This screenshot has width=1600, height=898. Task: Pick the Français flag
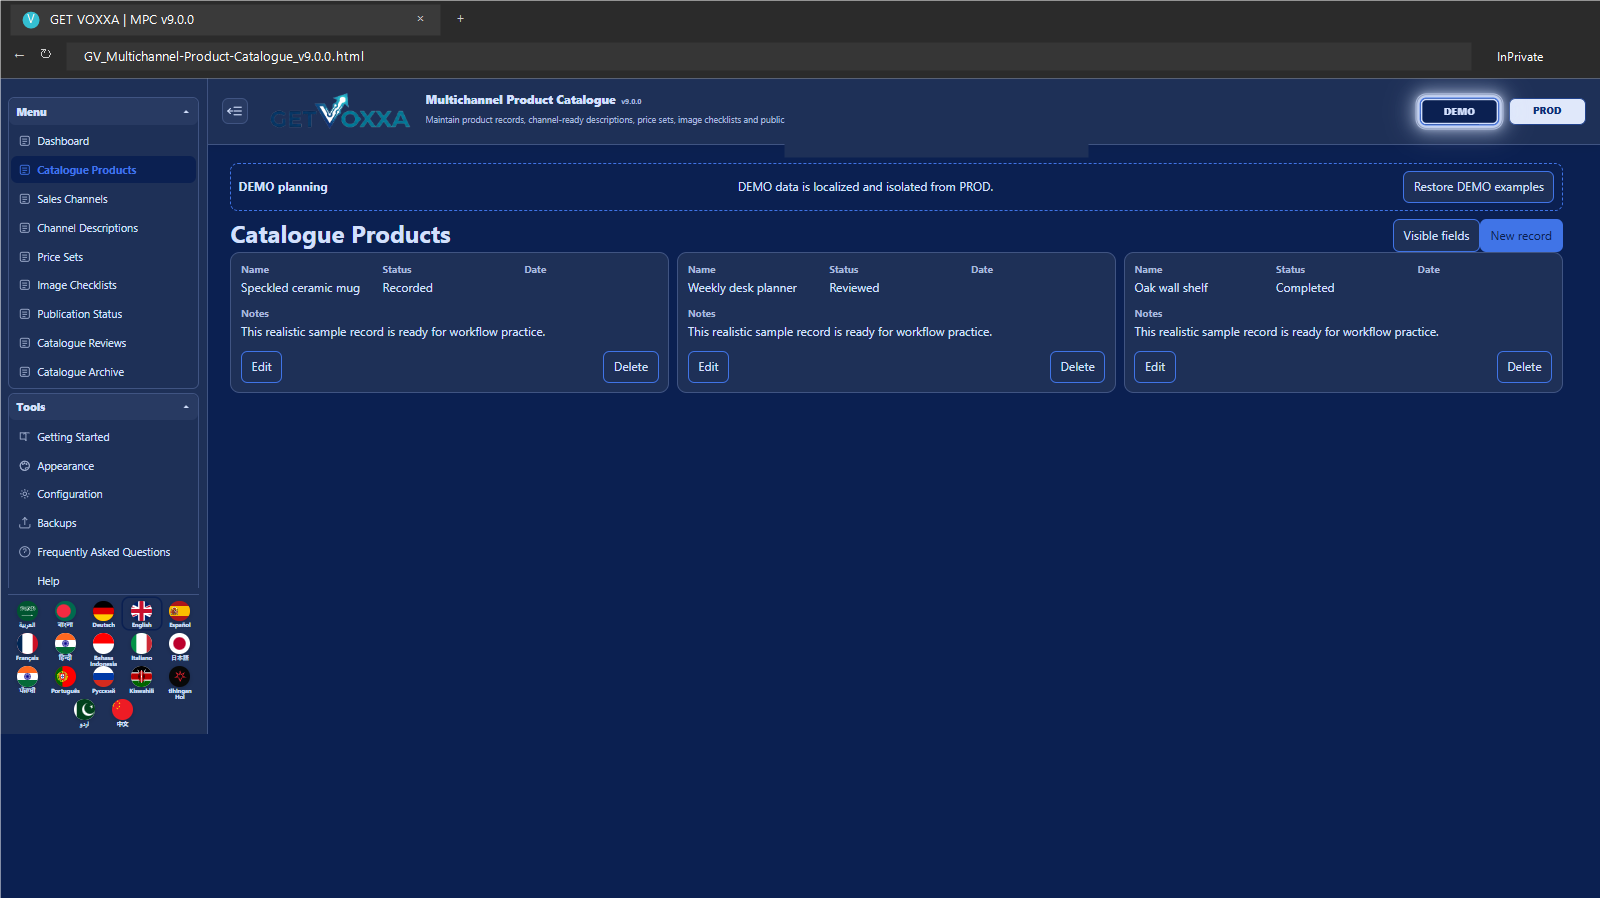pos(27,648)
